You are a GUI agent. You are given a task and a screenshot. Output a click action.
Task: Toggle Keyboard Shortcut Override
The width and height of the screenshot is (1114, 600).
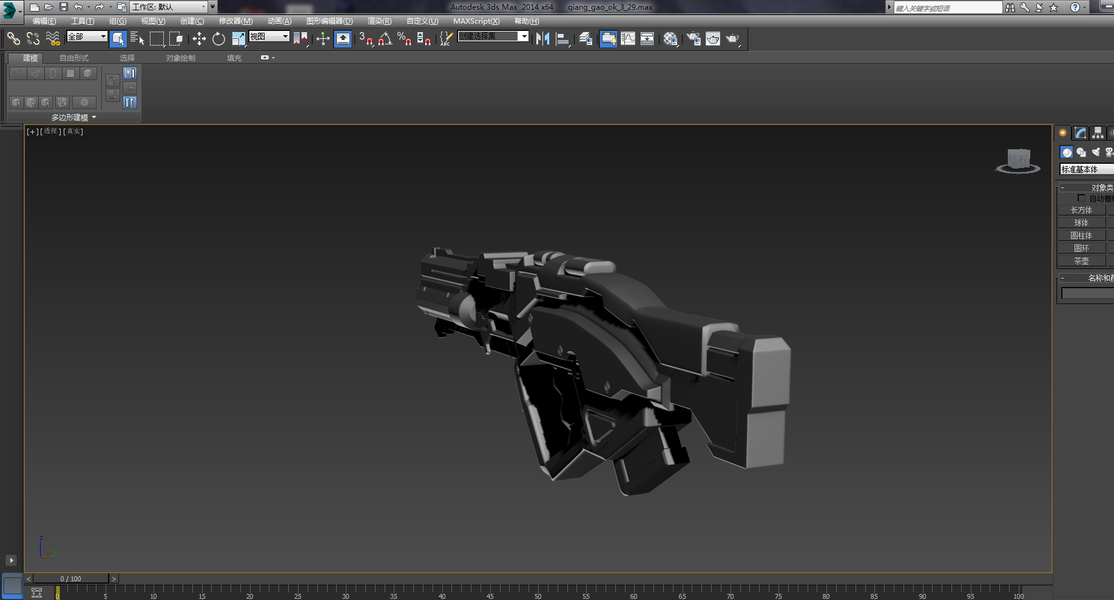[x=343, y=38]
